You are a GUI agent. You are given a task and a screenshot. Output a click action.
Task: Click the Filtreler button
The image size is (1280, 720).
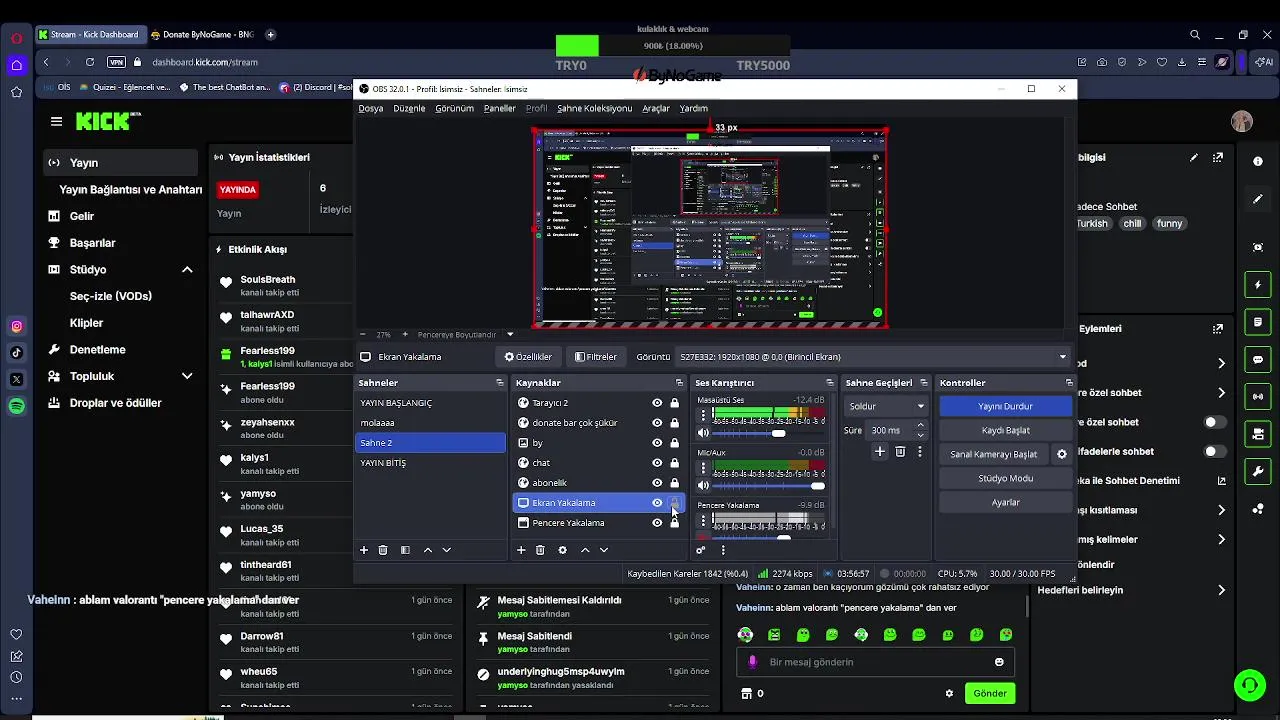(596, 357)
